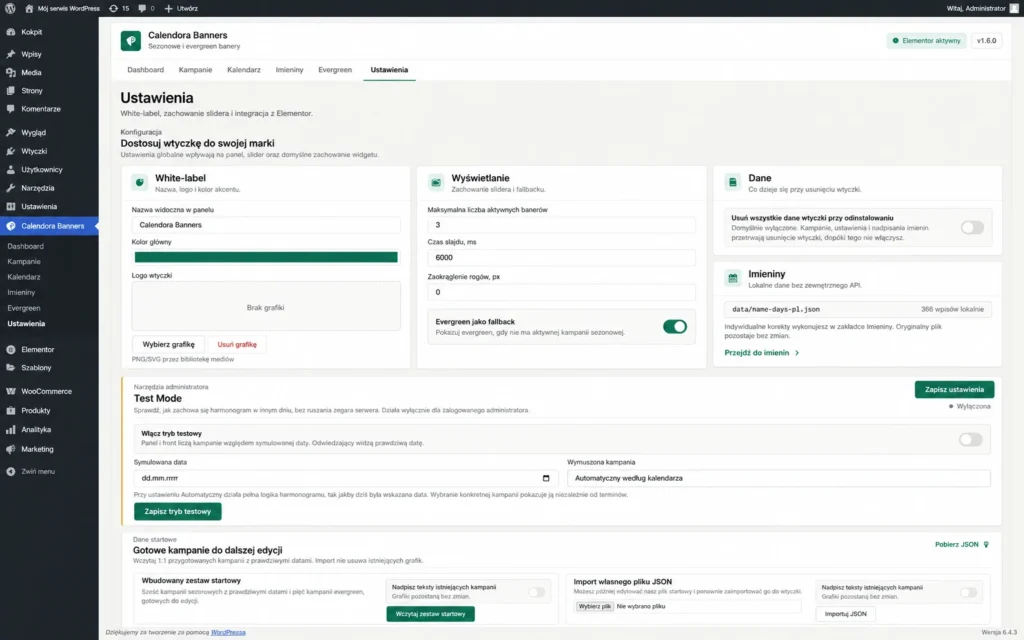
Task: Click the Wygląd brush icon in sidebar
Action: (x=11, y=133)
